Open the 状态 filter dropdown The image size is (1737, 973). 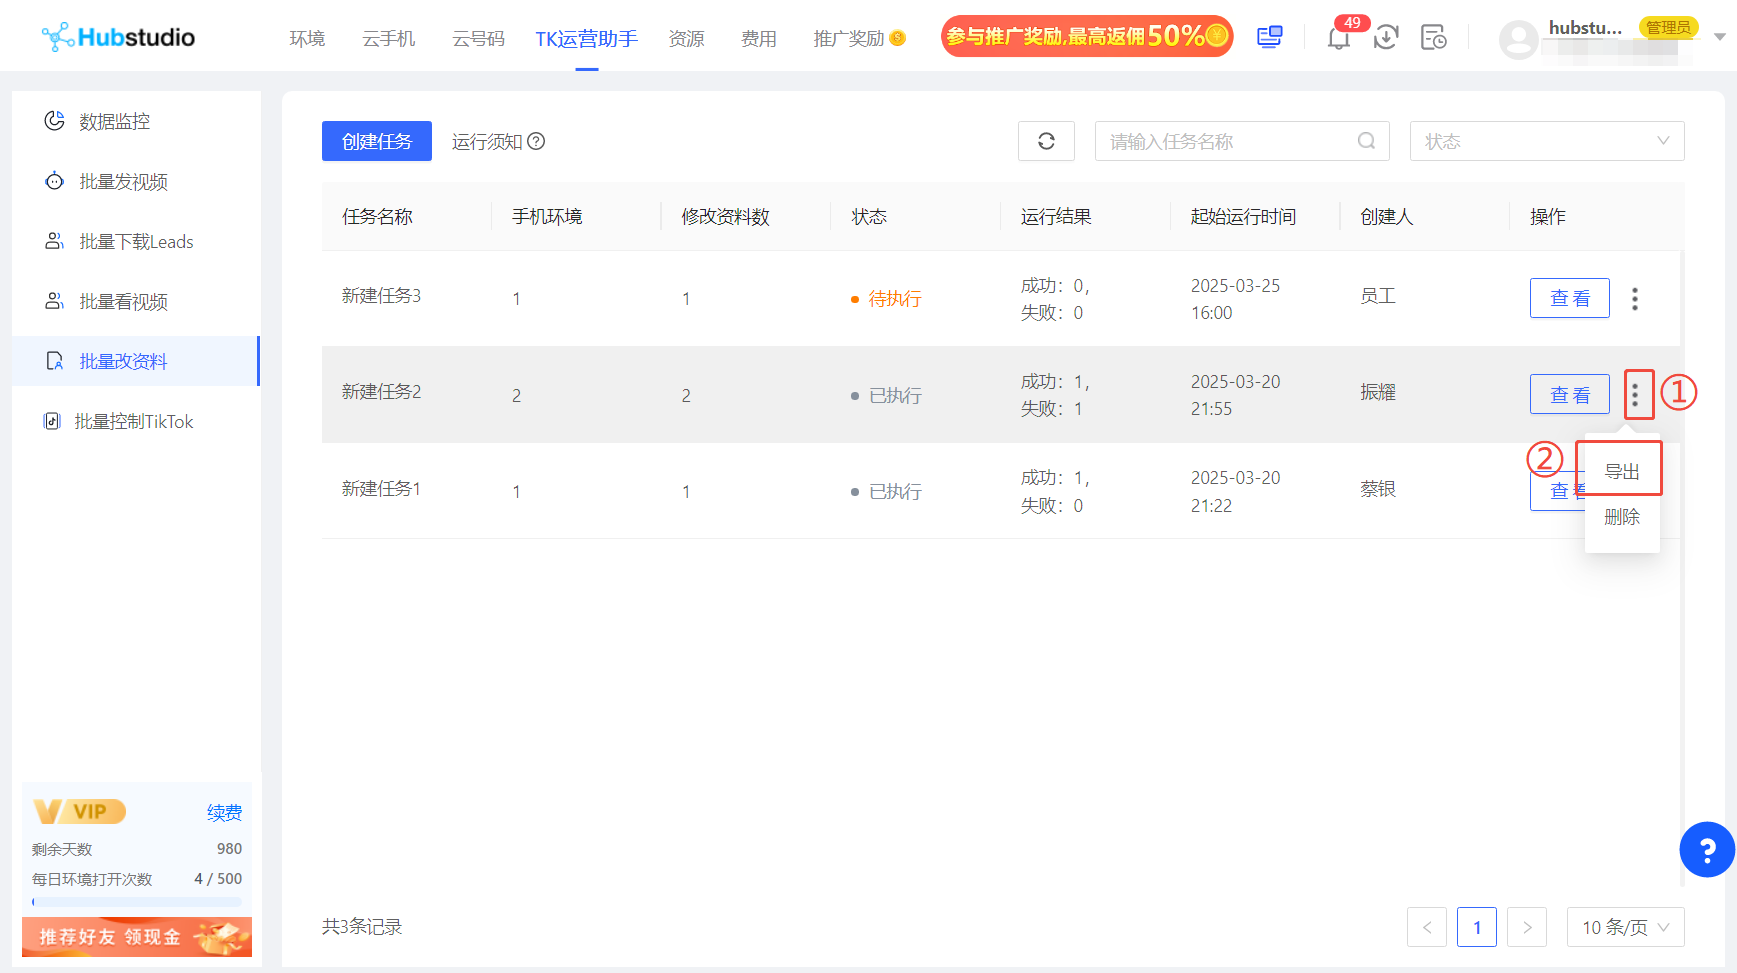1547,141
